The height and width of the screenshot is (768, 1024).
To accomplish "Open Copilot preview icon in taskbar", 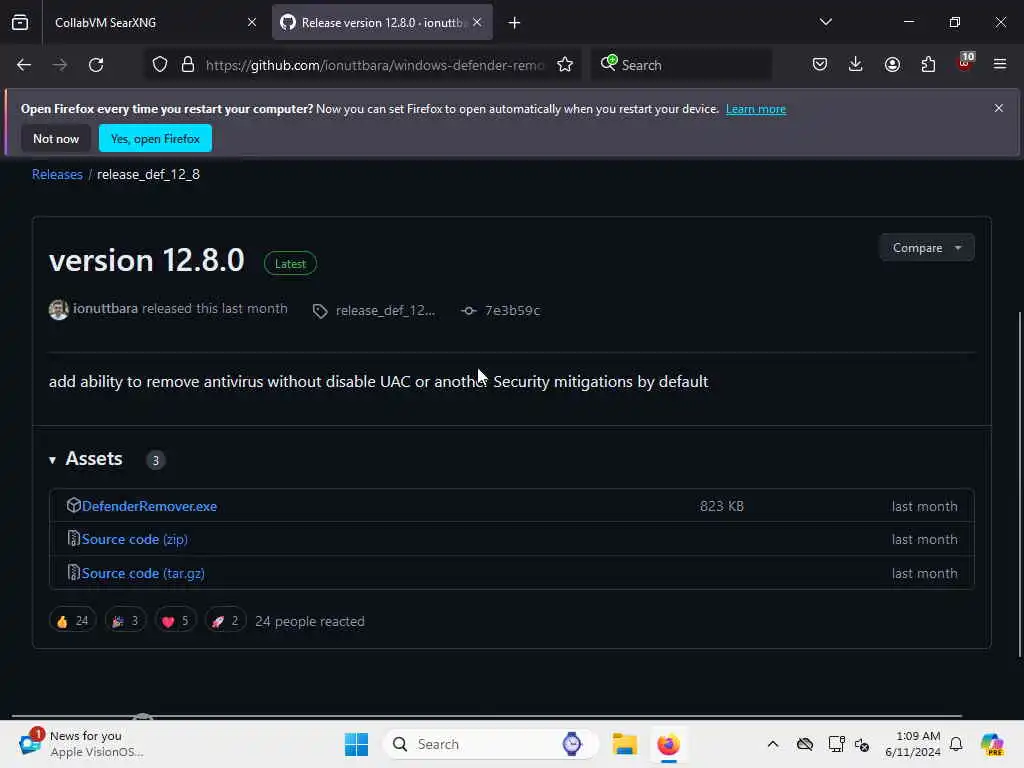I will 992,744.
